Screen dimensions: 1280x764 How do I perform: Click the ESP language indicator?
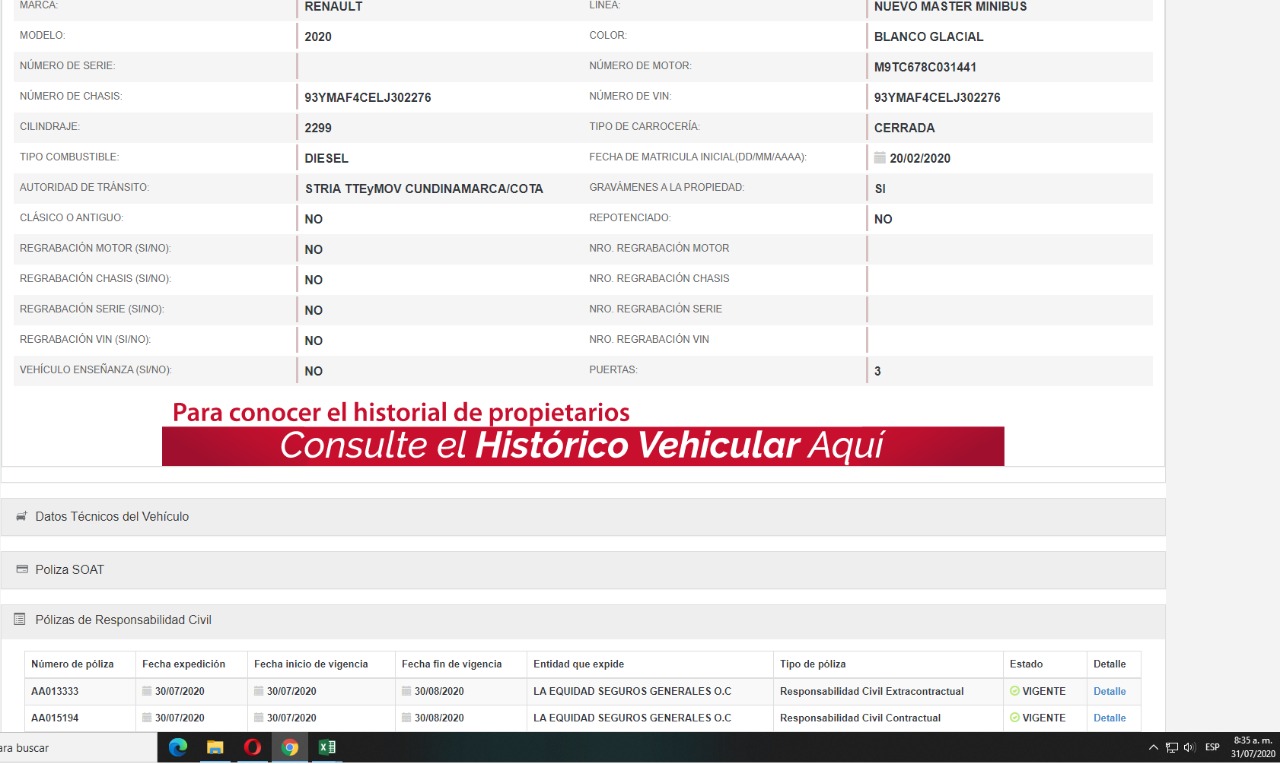[x=1212, y=747]
